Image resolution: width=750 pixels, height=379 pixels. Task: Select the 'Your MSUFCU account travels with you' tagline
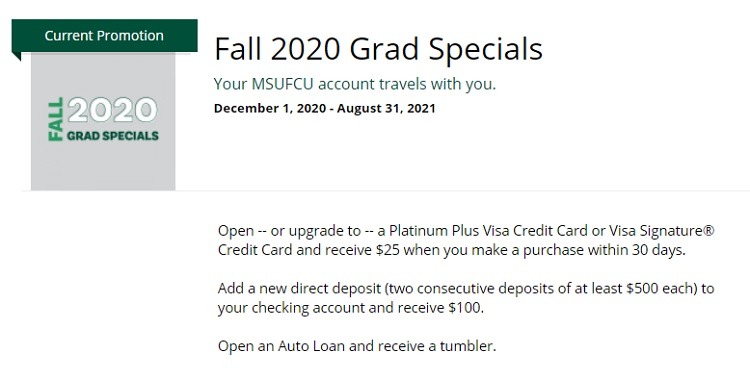coord(354,84)
